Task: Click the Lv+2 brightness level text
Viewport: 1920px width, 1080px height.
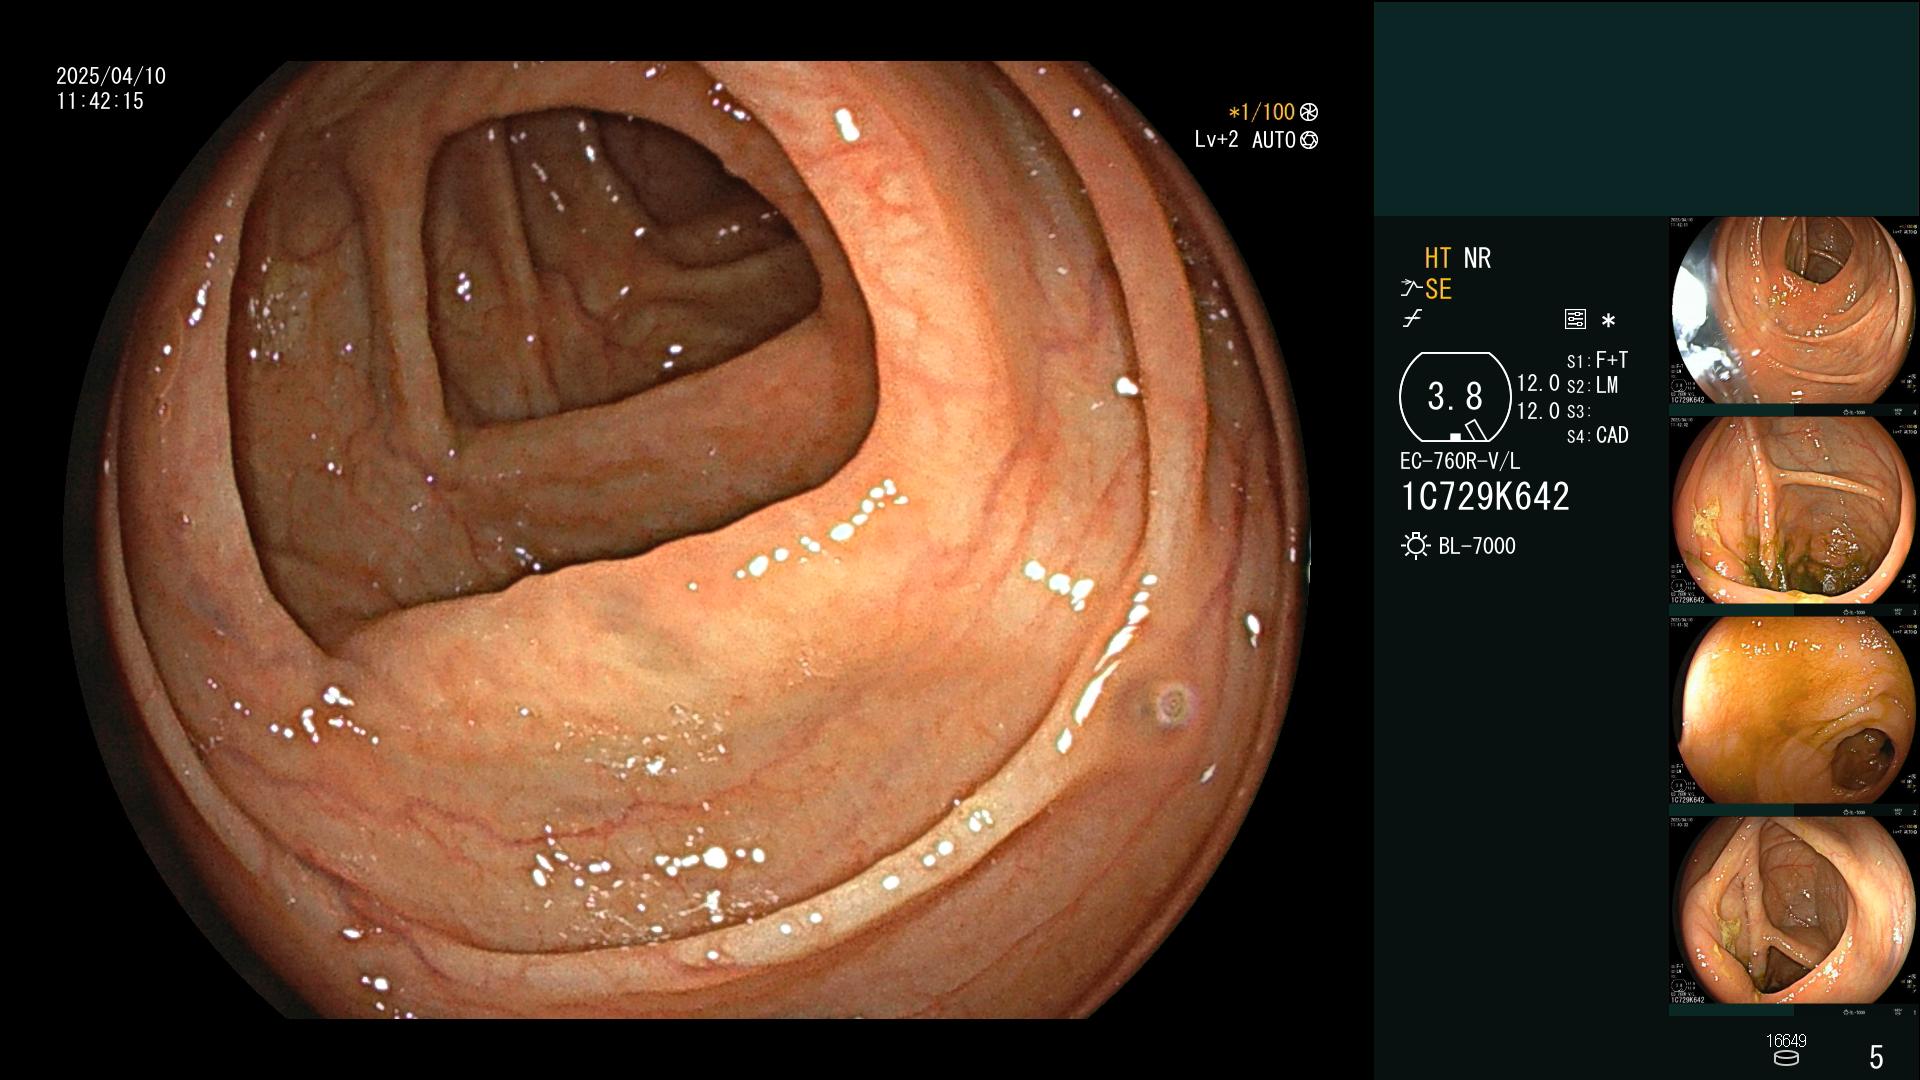Action: coord(1216,140)
